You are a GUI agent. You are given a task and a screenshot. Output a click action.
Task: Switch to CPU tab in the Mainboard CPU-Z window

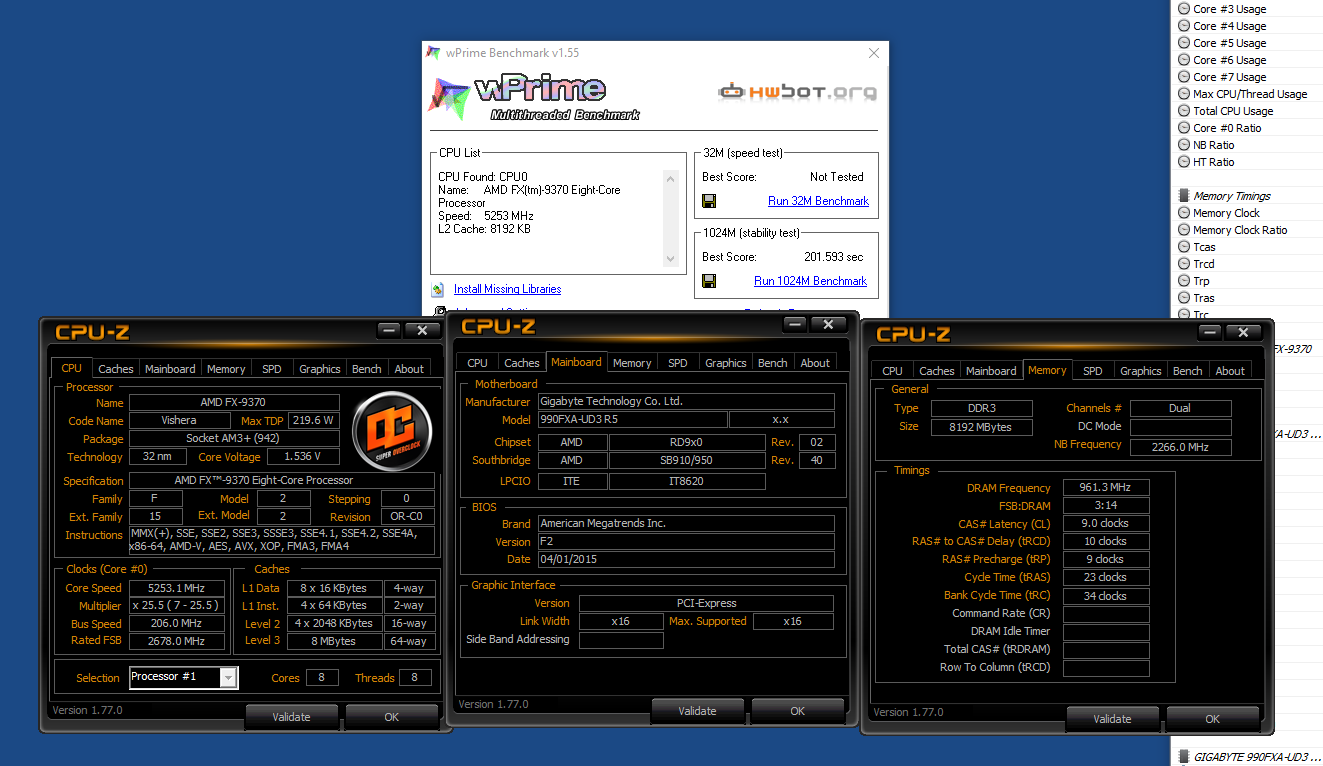pyautogui.click(x=478, y=363)
